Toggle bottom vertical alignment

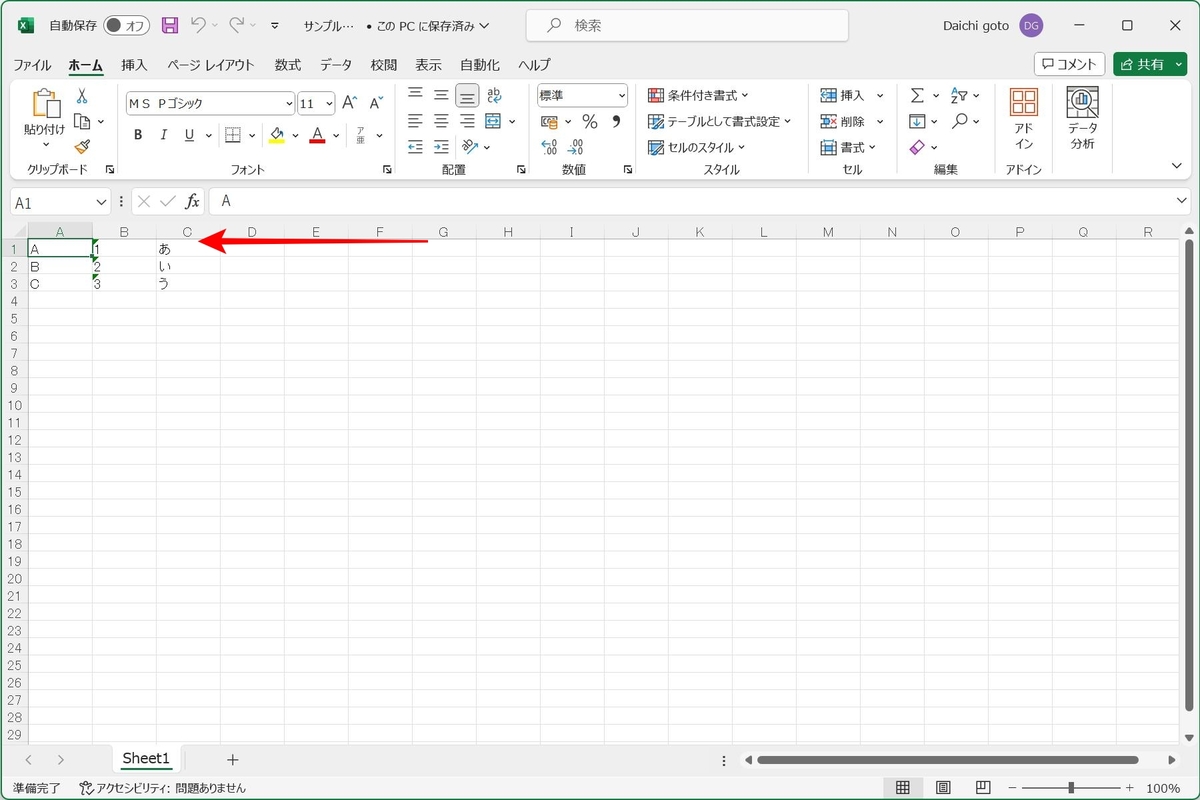(467, 95)
